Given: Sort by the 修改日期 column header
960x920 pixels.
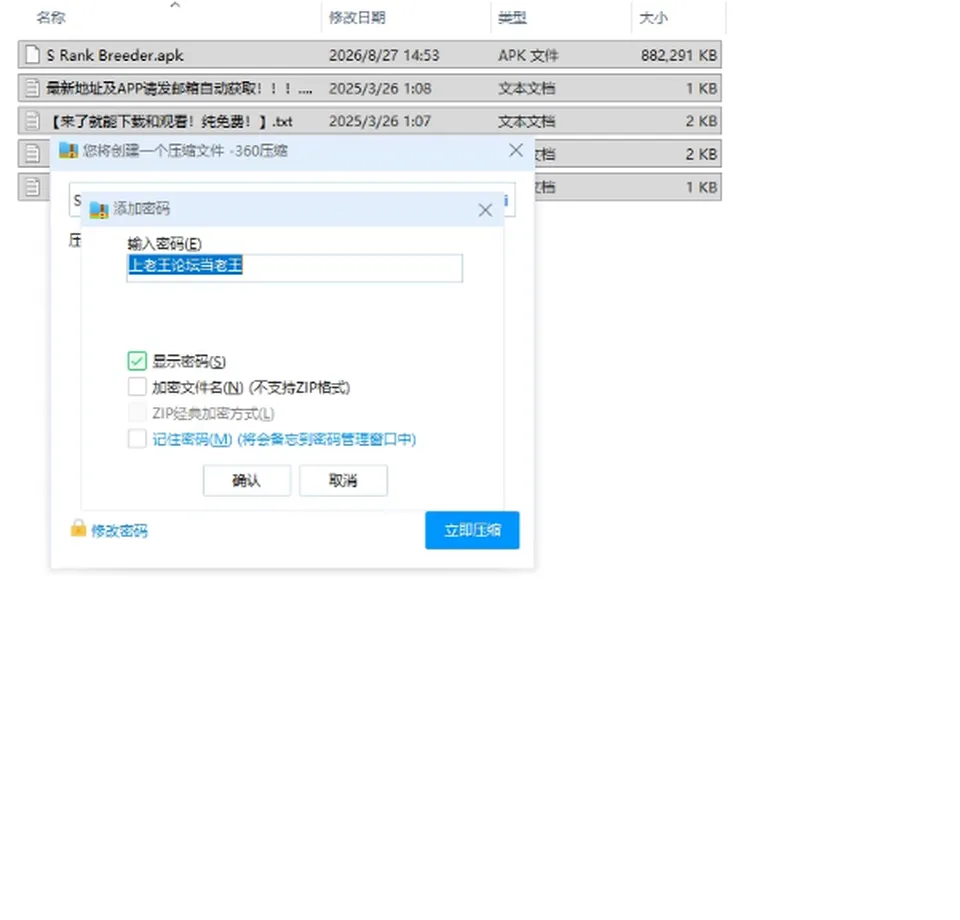Looking at the screenshot, I should click(357, 18).
